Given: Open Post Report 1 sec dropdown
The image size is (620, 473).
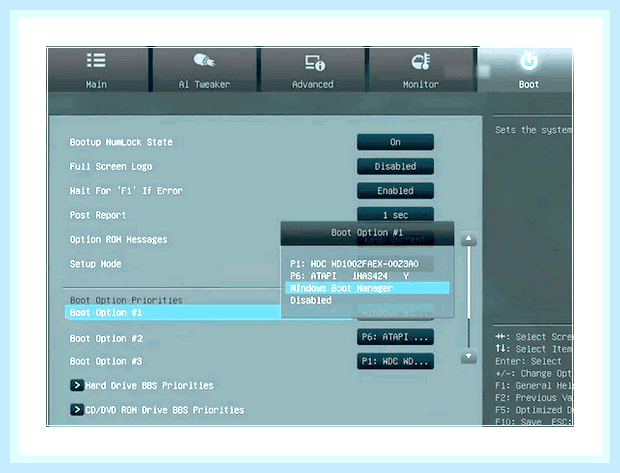Looking at the screenshot, I should (x=395, y=215).
